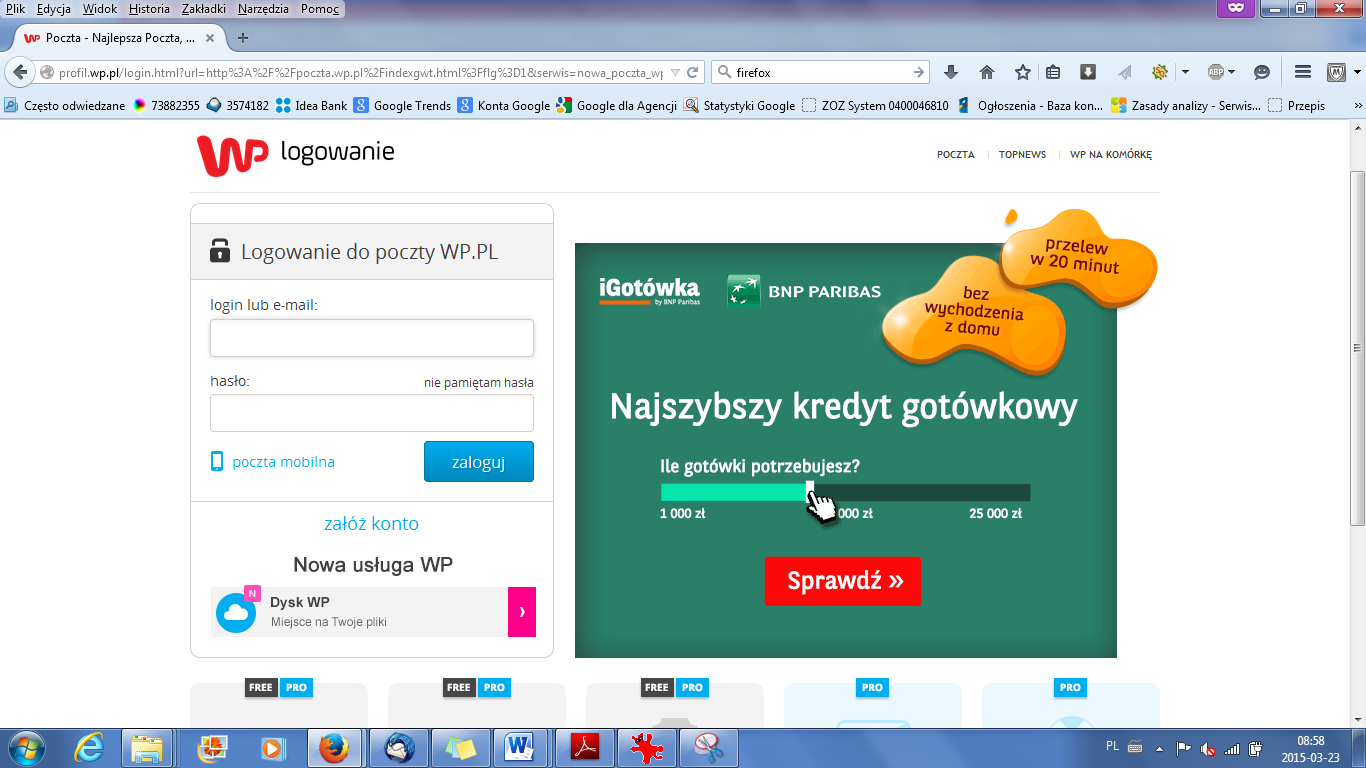Open the Snipping Tool in the taskbar
1366x768 pixels.
tap(709, 748)
